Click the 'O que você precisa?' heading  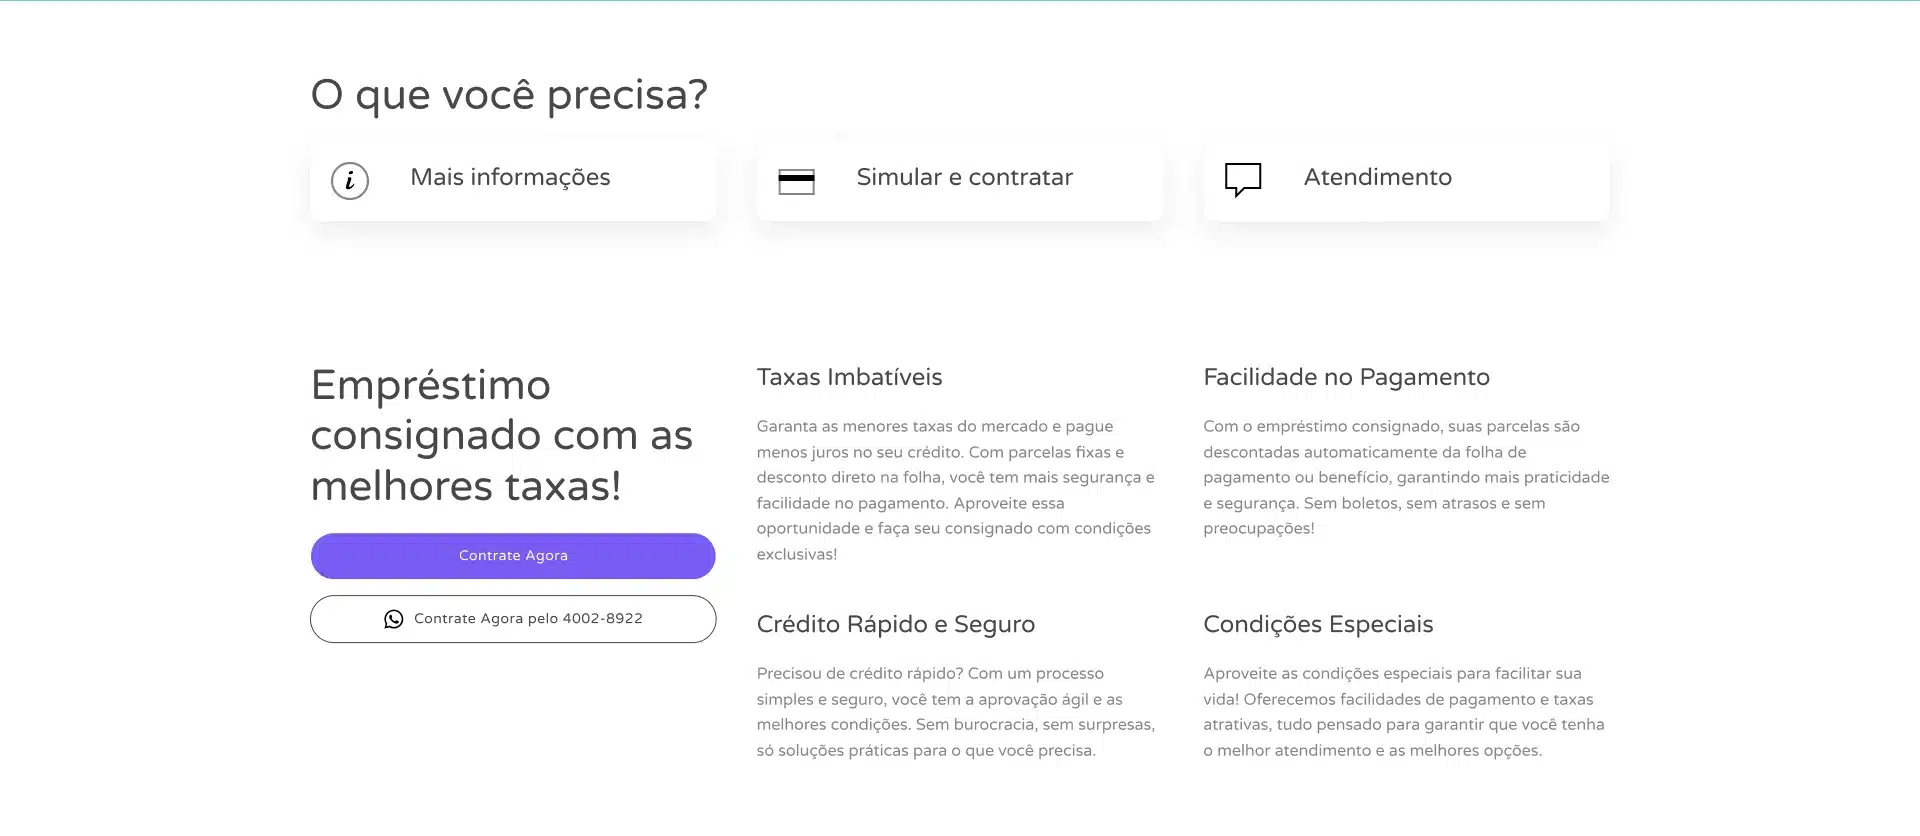(509, 95)
